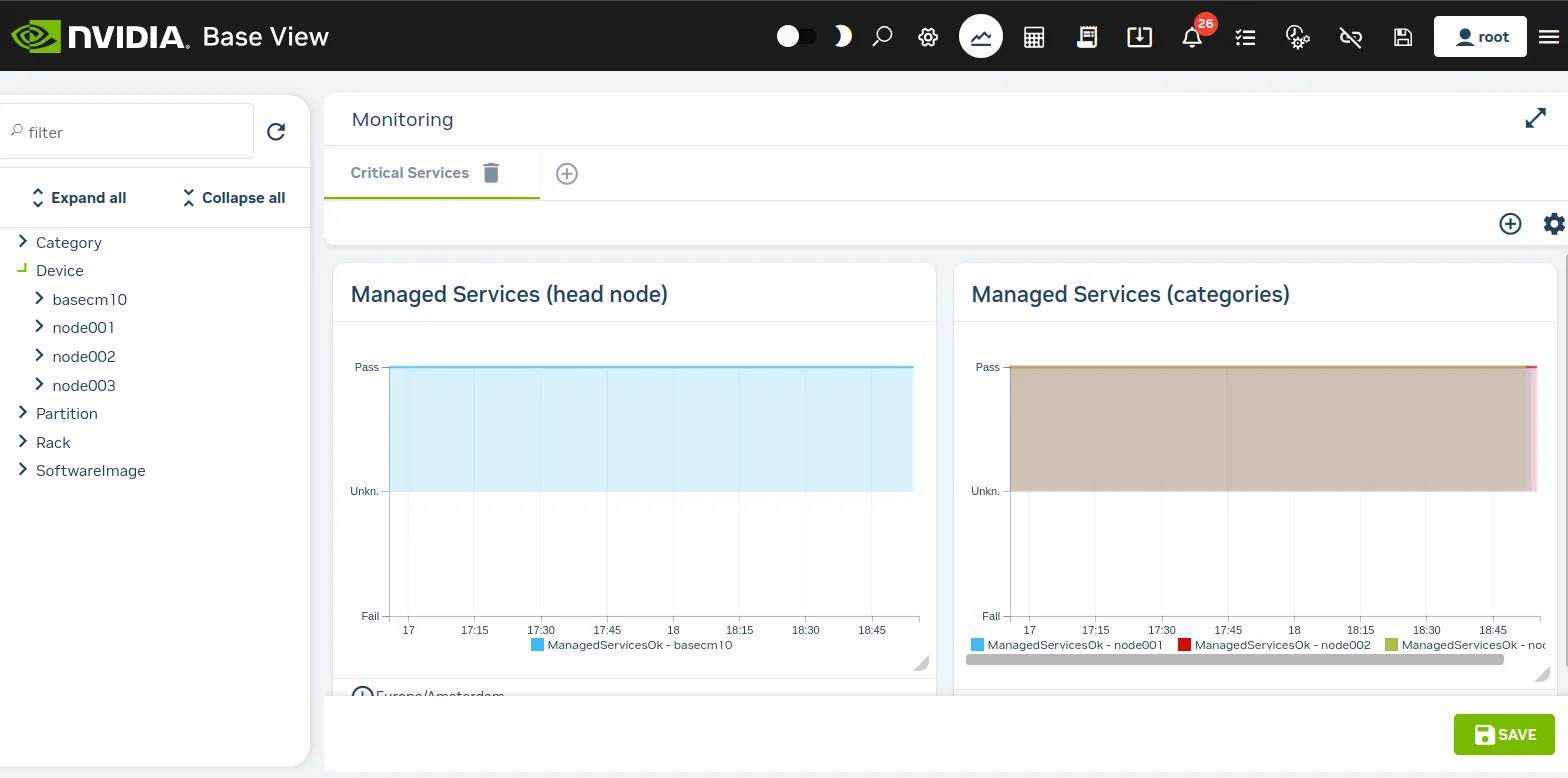This screenshot has width=1568, height=778.
Task: Open the hamburger menu in top bar
Action: tap(1549, 37)
